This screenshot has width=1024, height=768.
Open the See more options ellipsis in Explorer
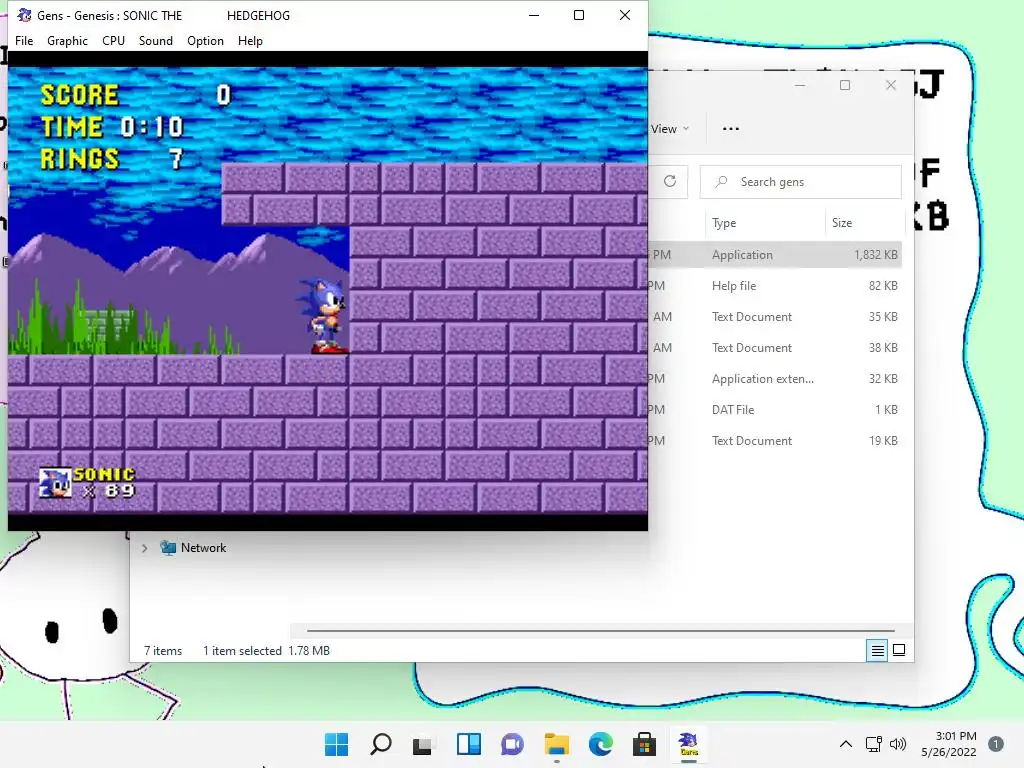(x=731, y=129)
